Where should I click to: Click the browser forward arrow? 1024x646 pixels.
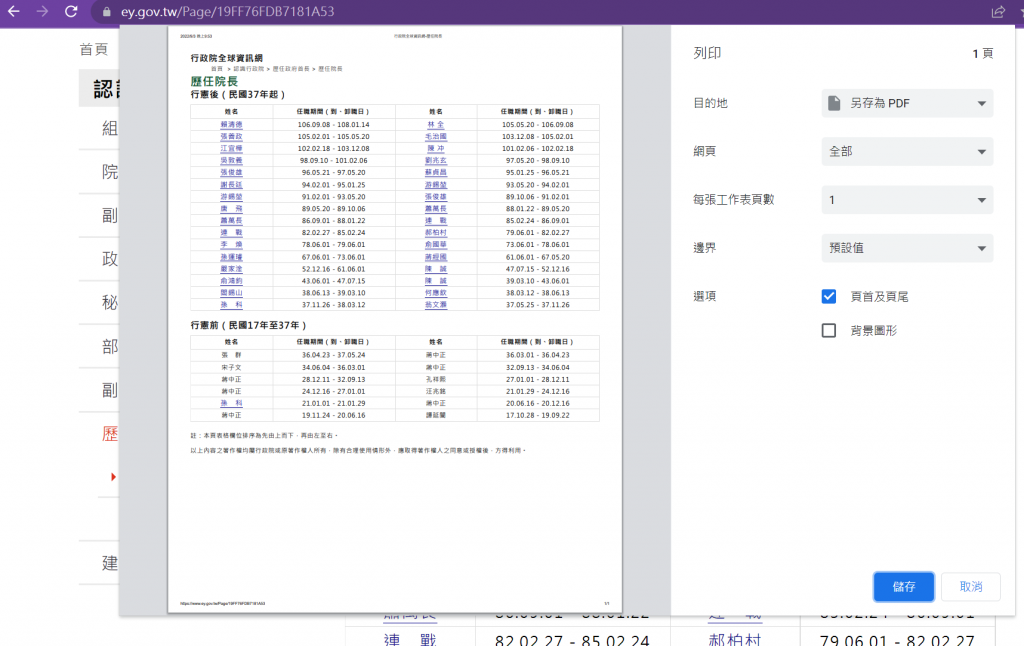click(42, 11)
